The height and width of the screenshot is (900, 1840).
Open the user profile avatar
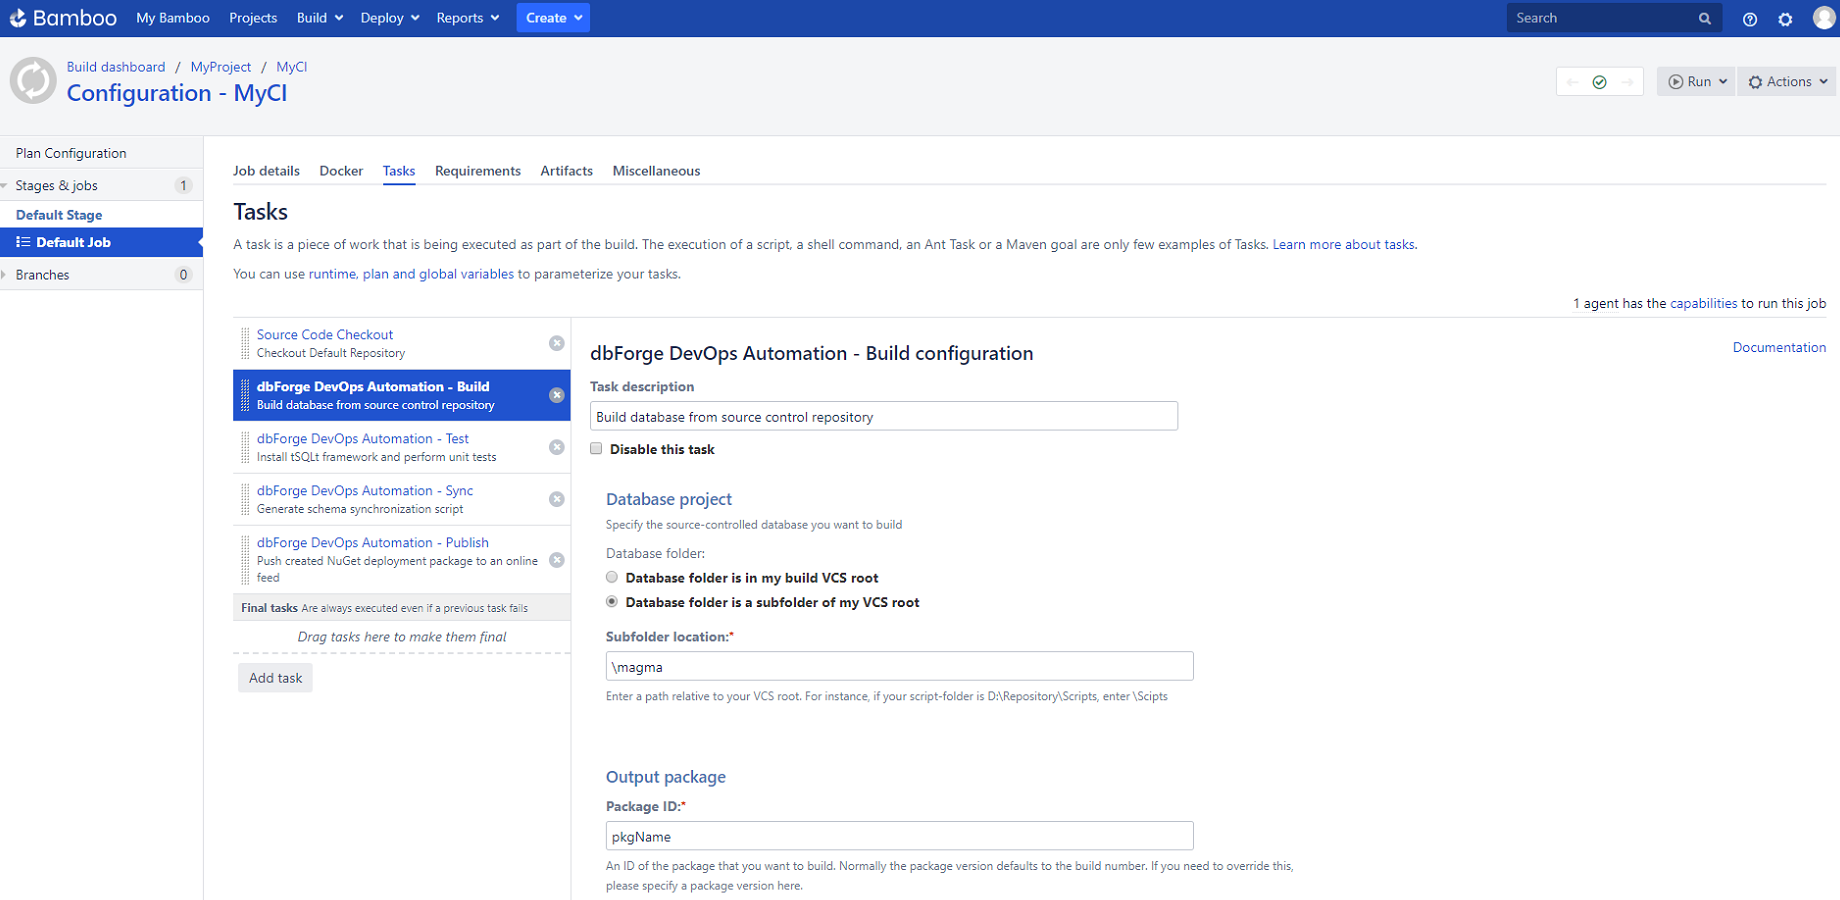[x=1824, y=18]
